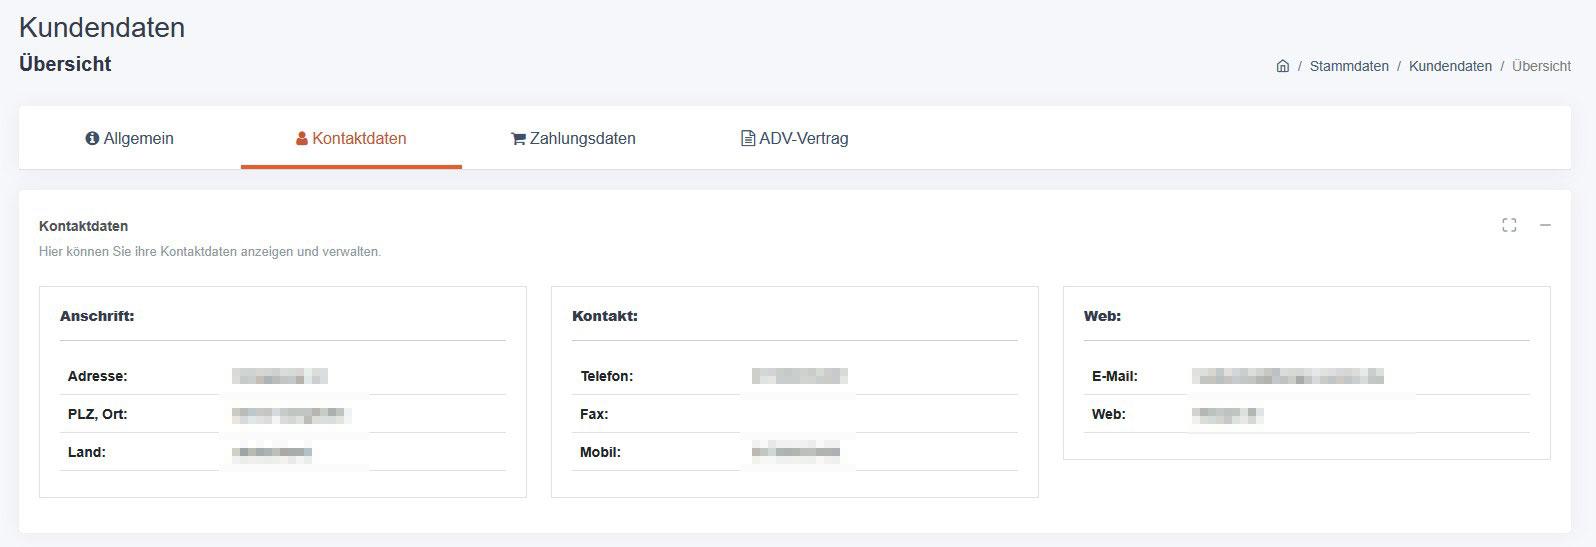Switch to the Allgemein tab
1596x547 pixels.
138,139
